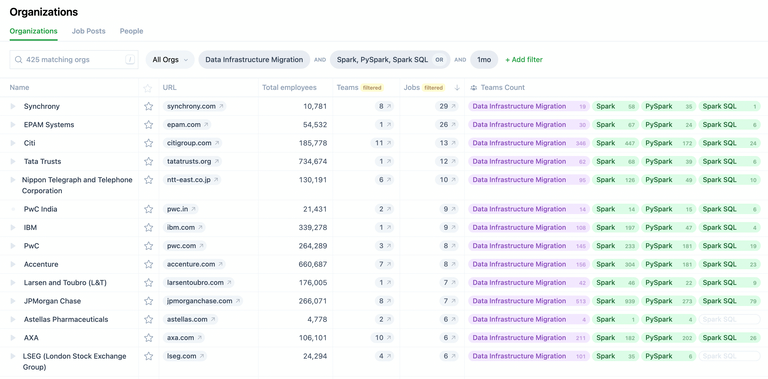Image resolution: width=768 pixels, height=379 pixels.
Task: Expand the EPAM Systems row
Action: (x=13, y=125)
